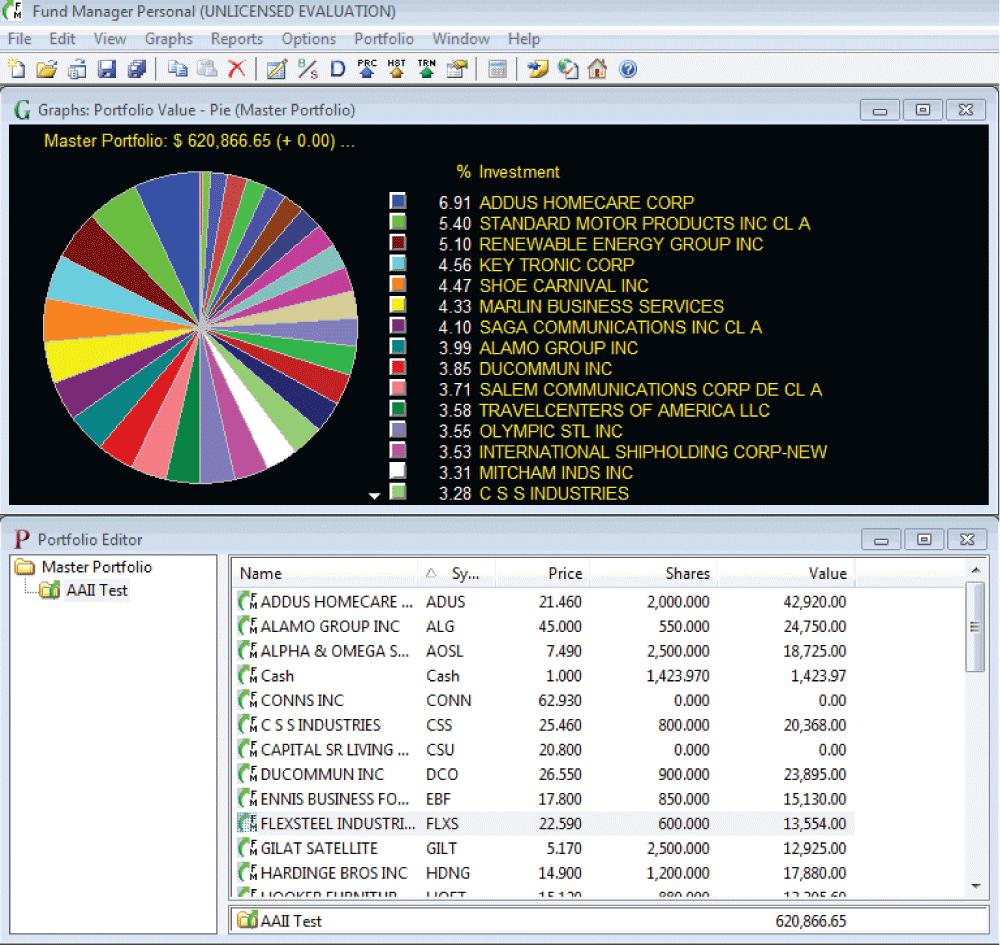Open Fund Manager help with the question mark icon
This screenshot has height=945, width=1000.
point(626,69)
